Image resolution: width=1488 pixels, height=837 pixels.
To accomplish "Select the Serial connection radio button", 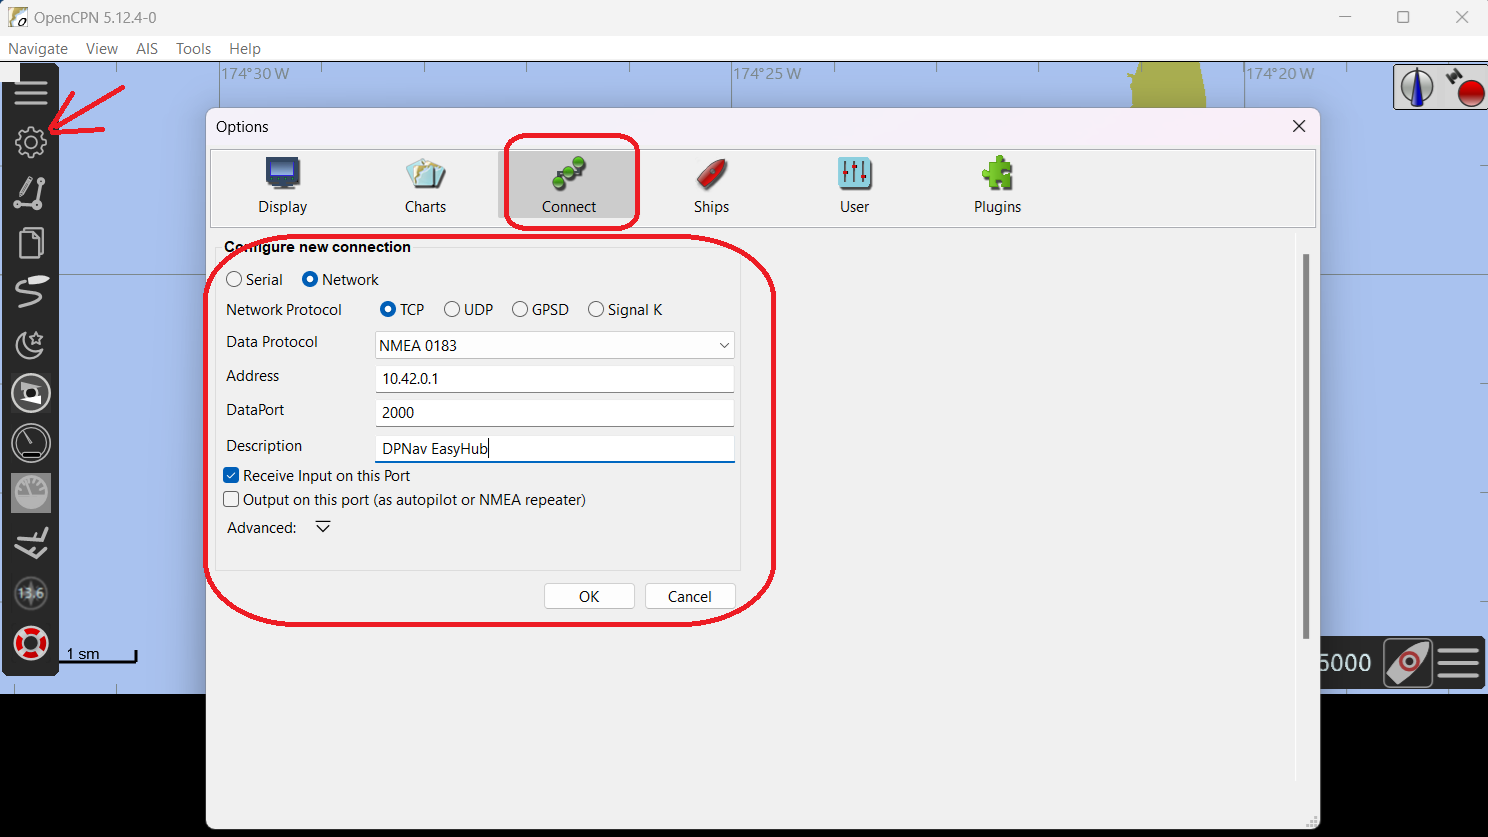I will pyautogui.click(x=235, y=280).
